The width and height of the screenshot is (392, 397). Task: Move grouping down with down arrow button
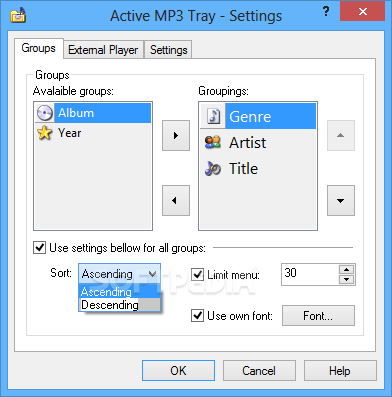[341, 200]
